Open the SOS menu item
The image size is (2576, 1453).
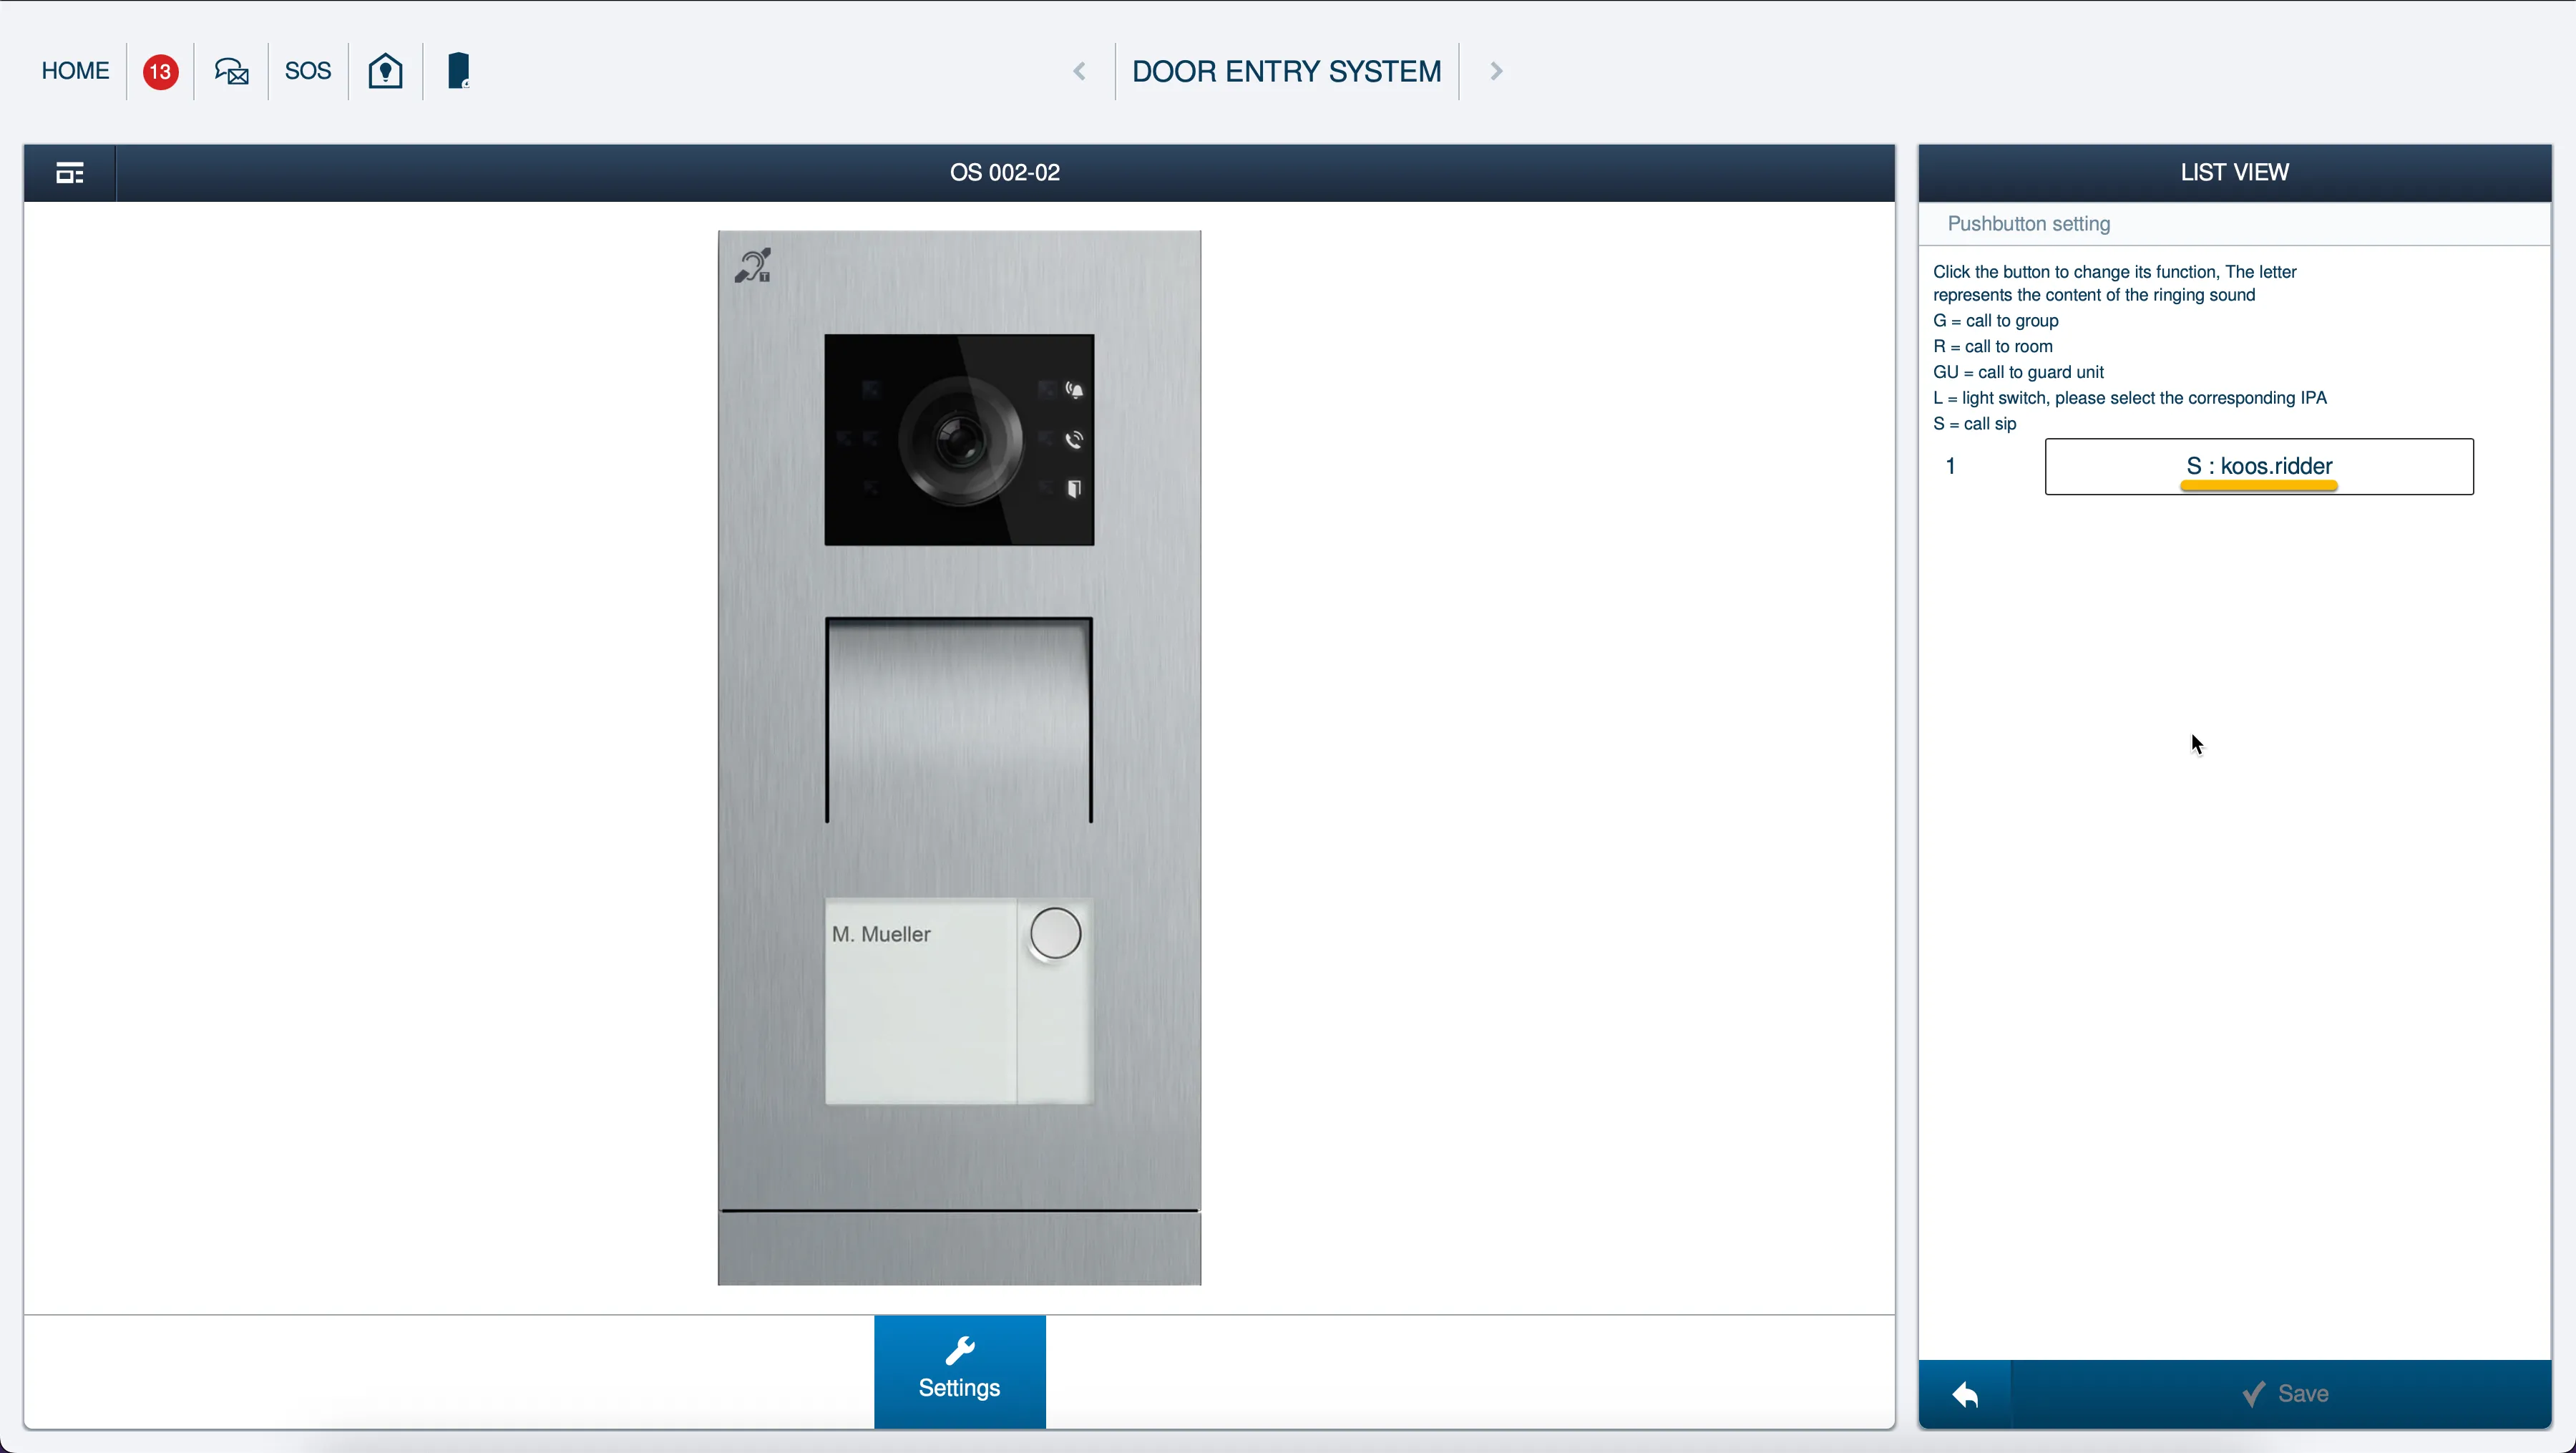(x=307, y=71)
